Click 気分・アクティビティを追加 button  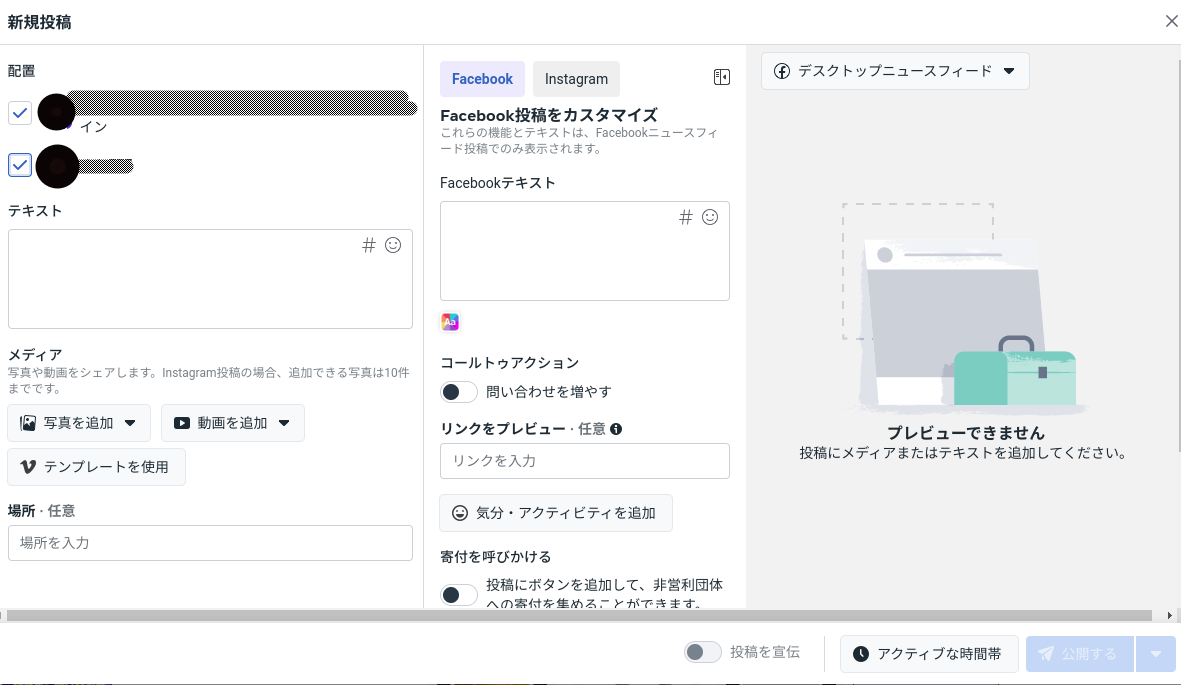556,513
